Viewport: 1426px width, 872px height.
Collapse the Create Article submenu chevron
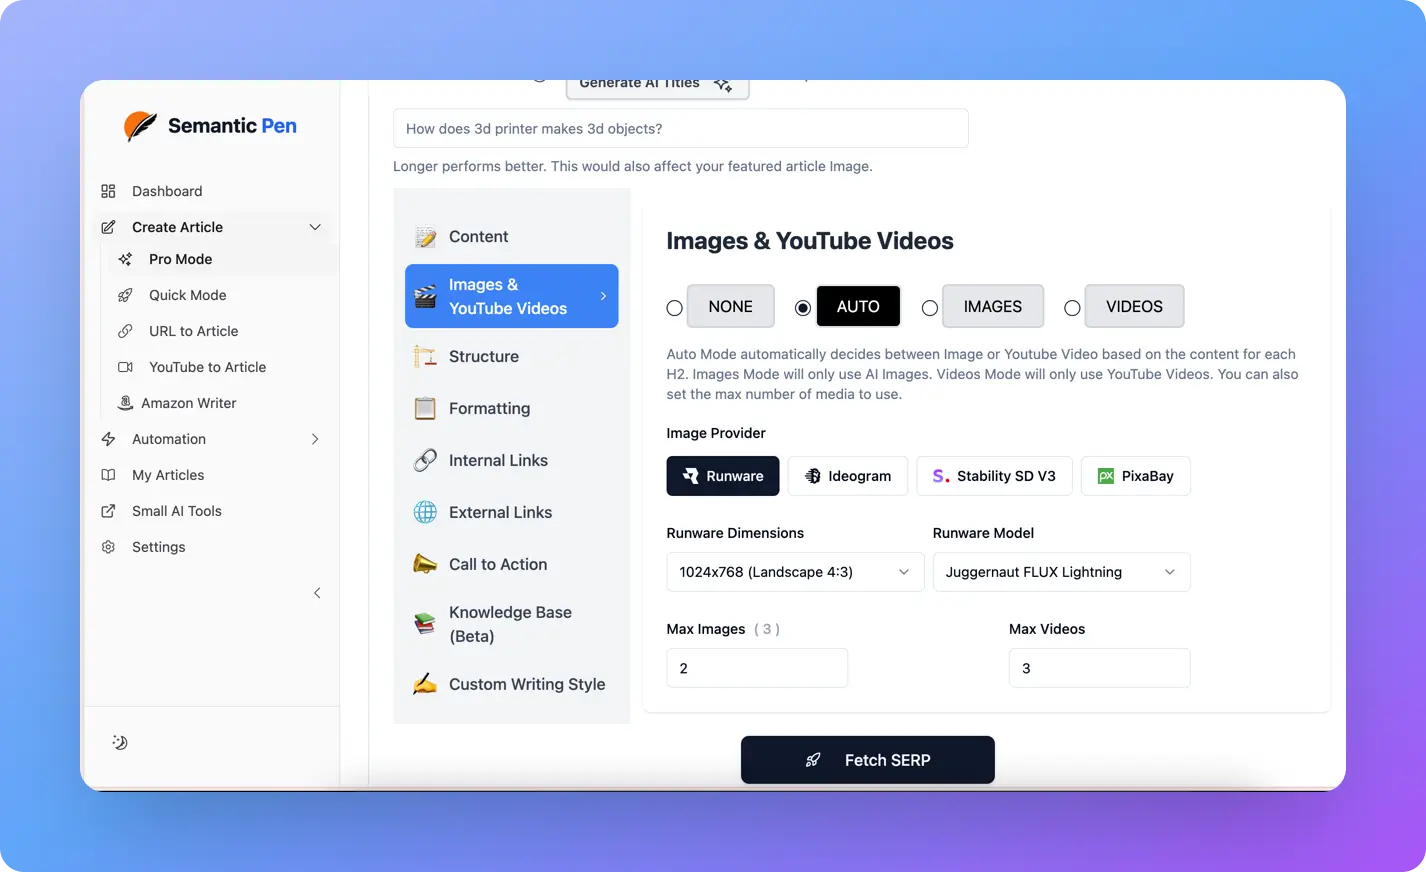point(315,227)
